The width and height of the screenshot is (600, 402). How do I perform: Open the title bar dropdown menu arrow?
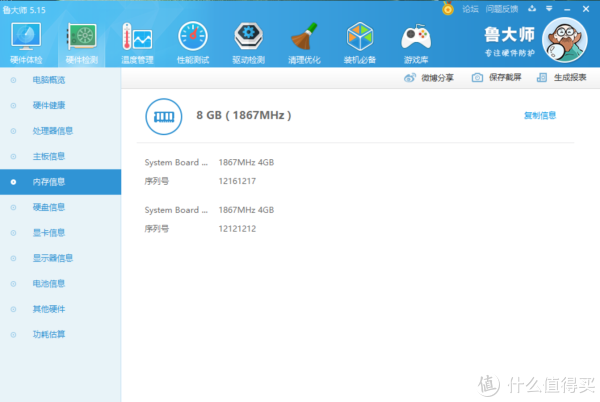(x=549, y=9)
